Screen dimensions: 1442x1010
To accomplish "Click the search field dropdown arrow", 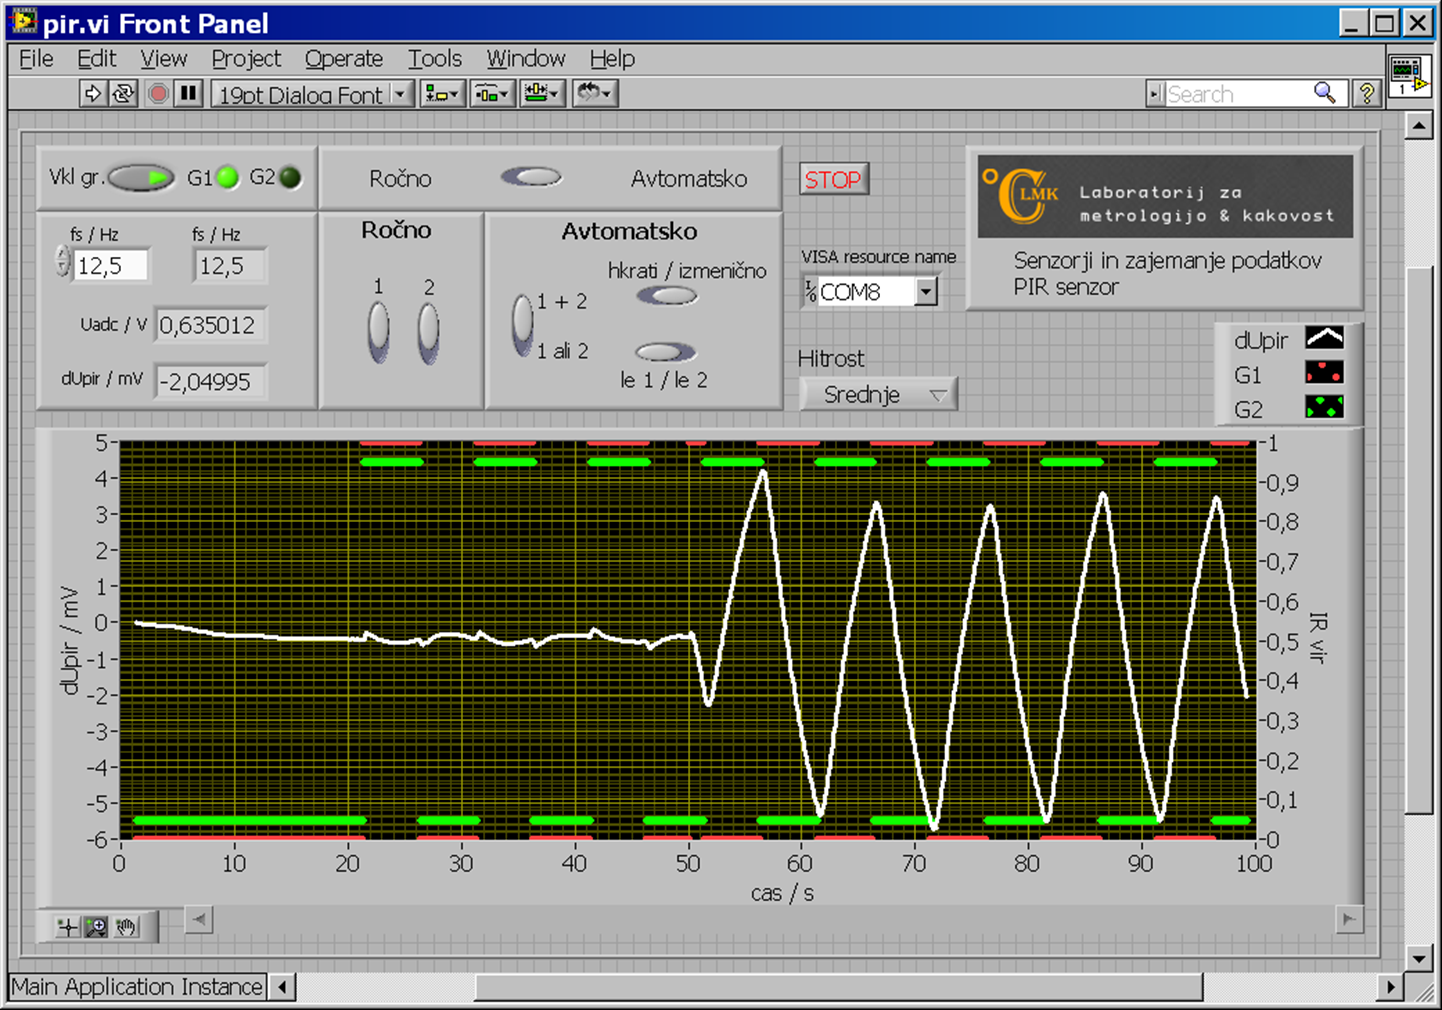I will point(1156,93).
